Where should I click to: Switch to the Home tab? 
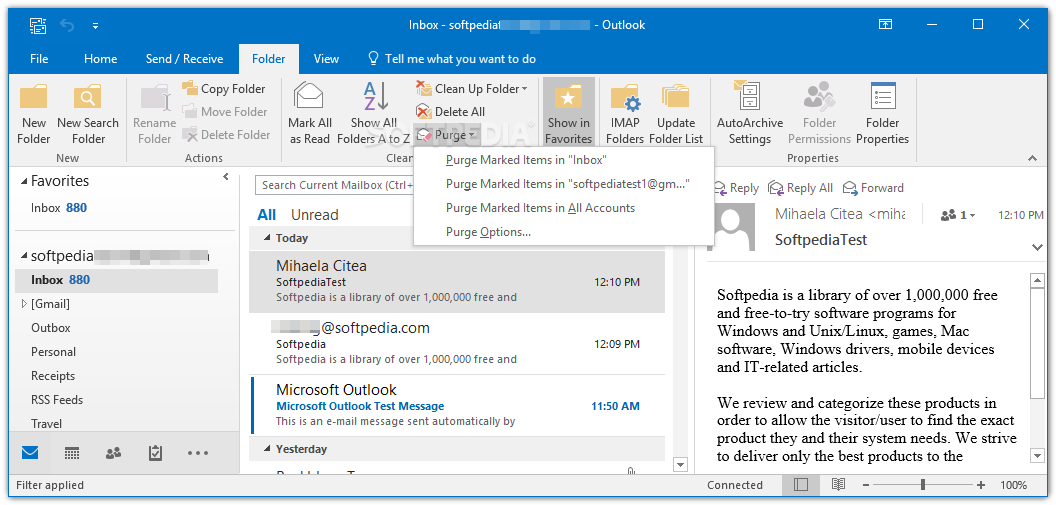100,59
